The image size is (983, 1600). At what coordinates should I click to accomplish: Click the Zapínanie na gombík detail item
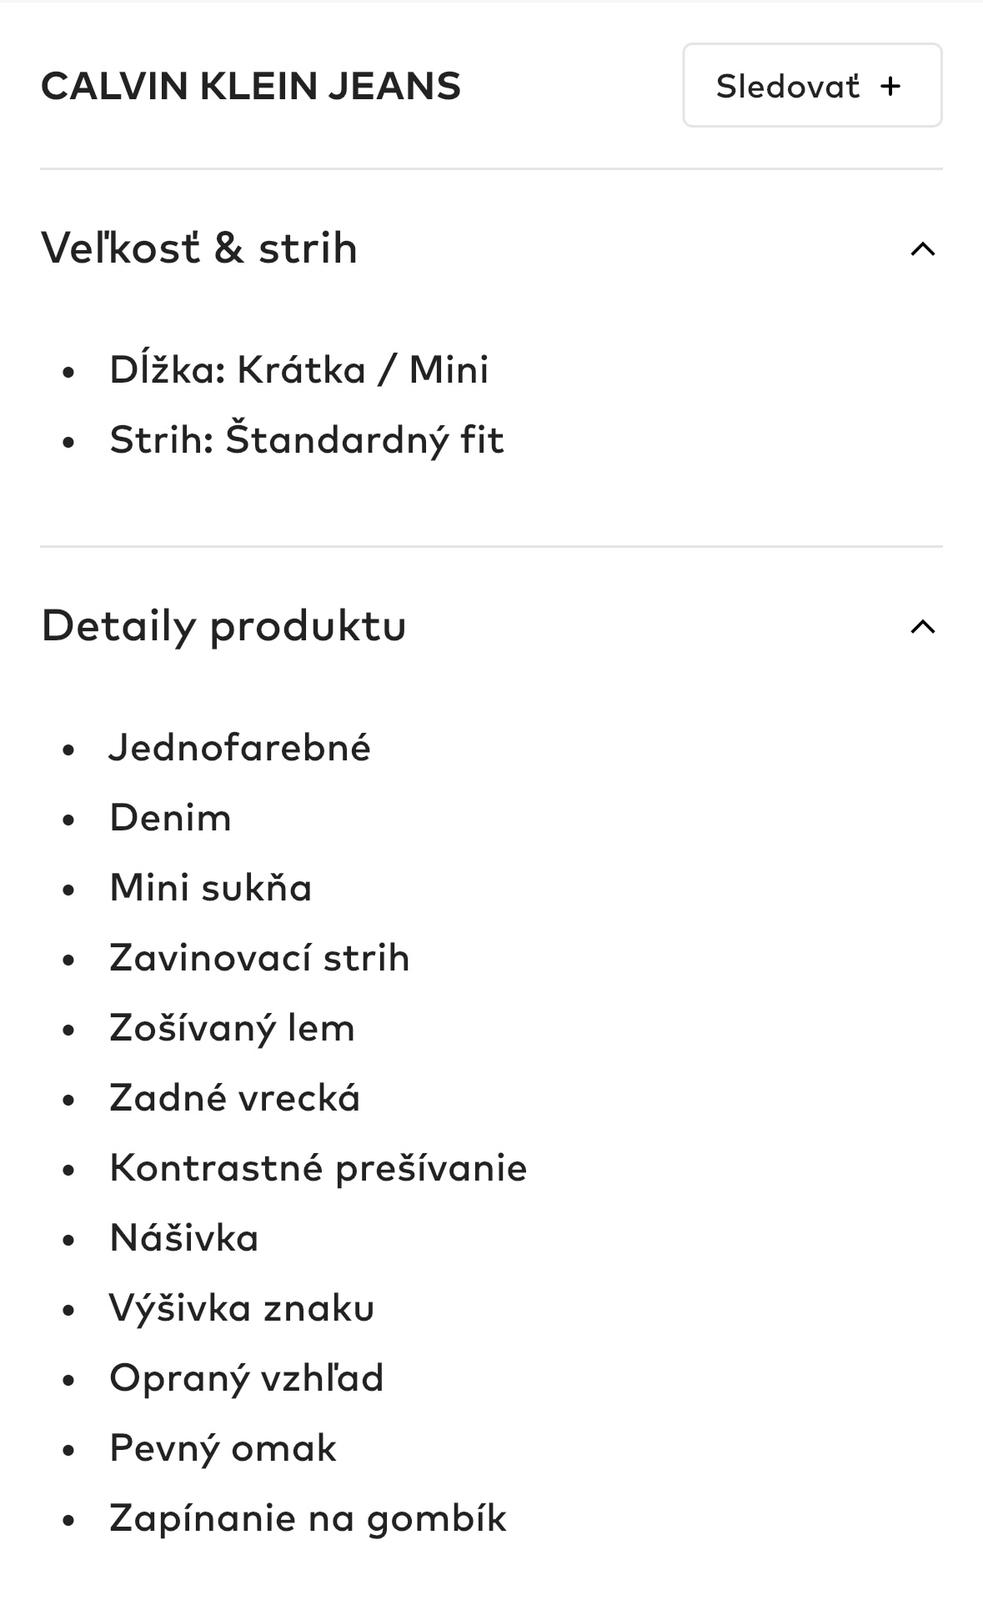pos(308,1518)
